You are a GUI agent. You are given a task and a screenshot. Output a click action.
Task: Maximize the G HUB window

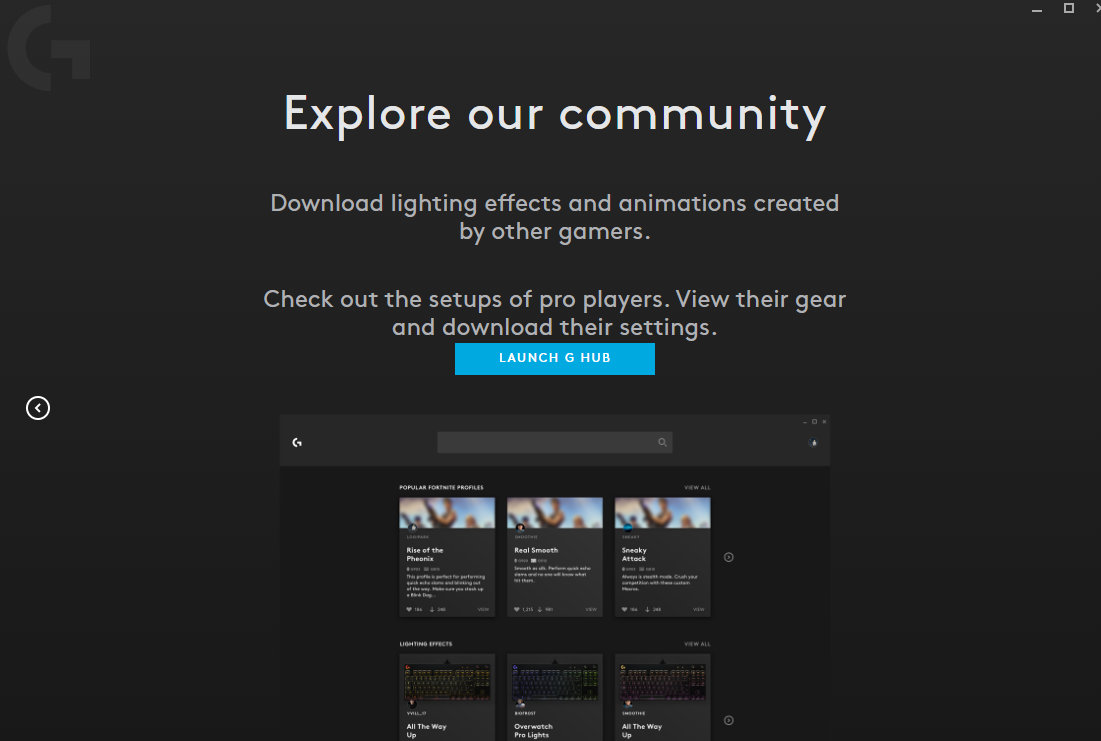coord(1069,8)
